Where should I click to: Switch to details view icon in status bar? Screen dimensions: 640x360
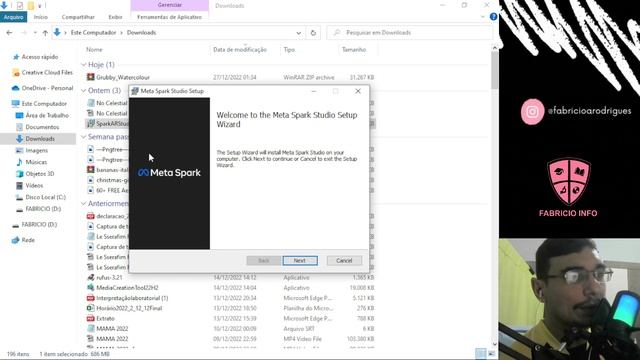click(481, 353)
